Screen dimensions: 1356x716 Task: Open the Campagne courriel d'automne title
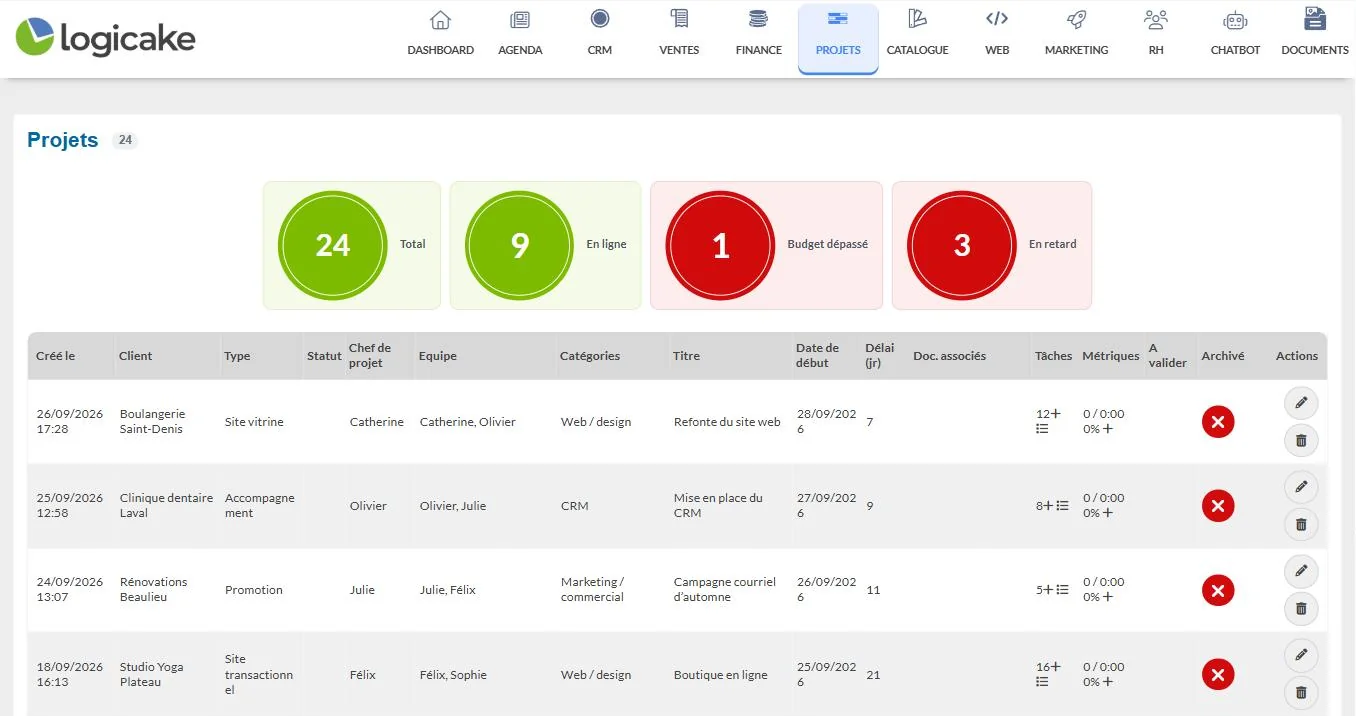[725, 590]
